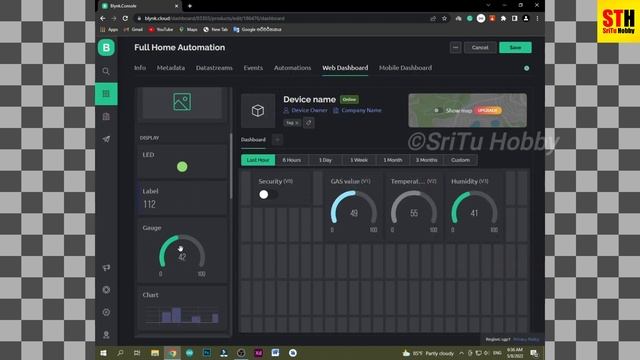This screenshot has height=360, width=640.
Task: Select the templates grid icon in sidebar
Action: pos(106,94)
